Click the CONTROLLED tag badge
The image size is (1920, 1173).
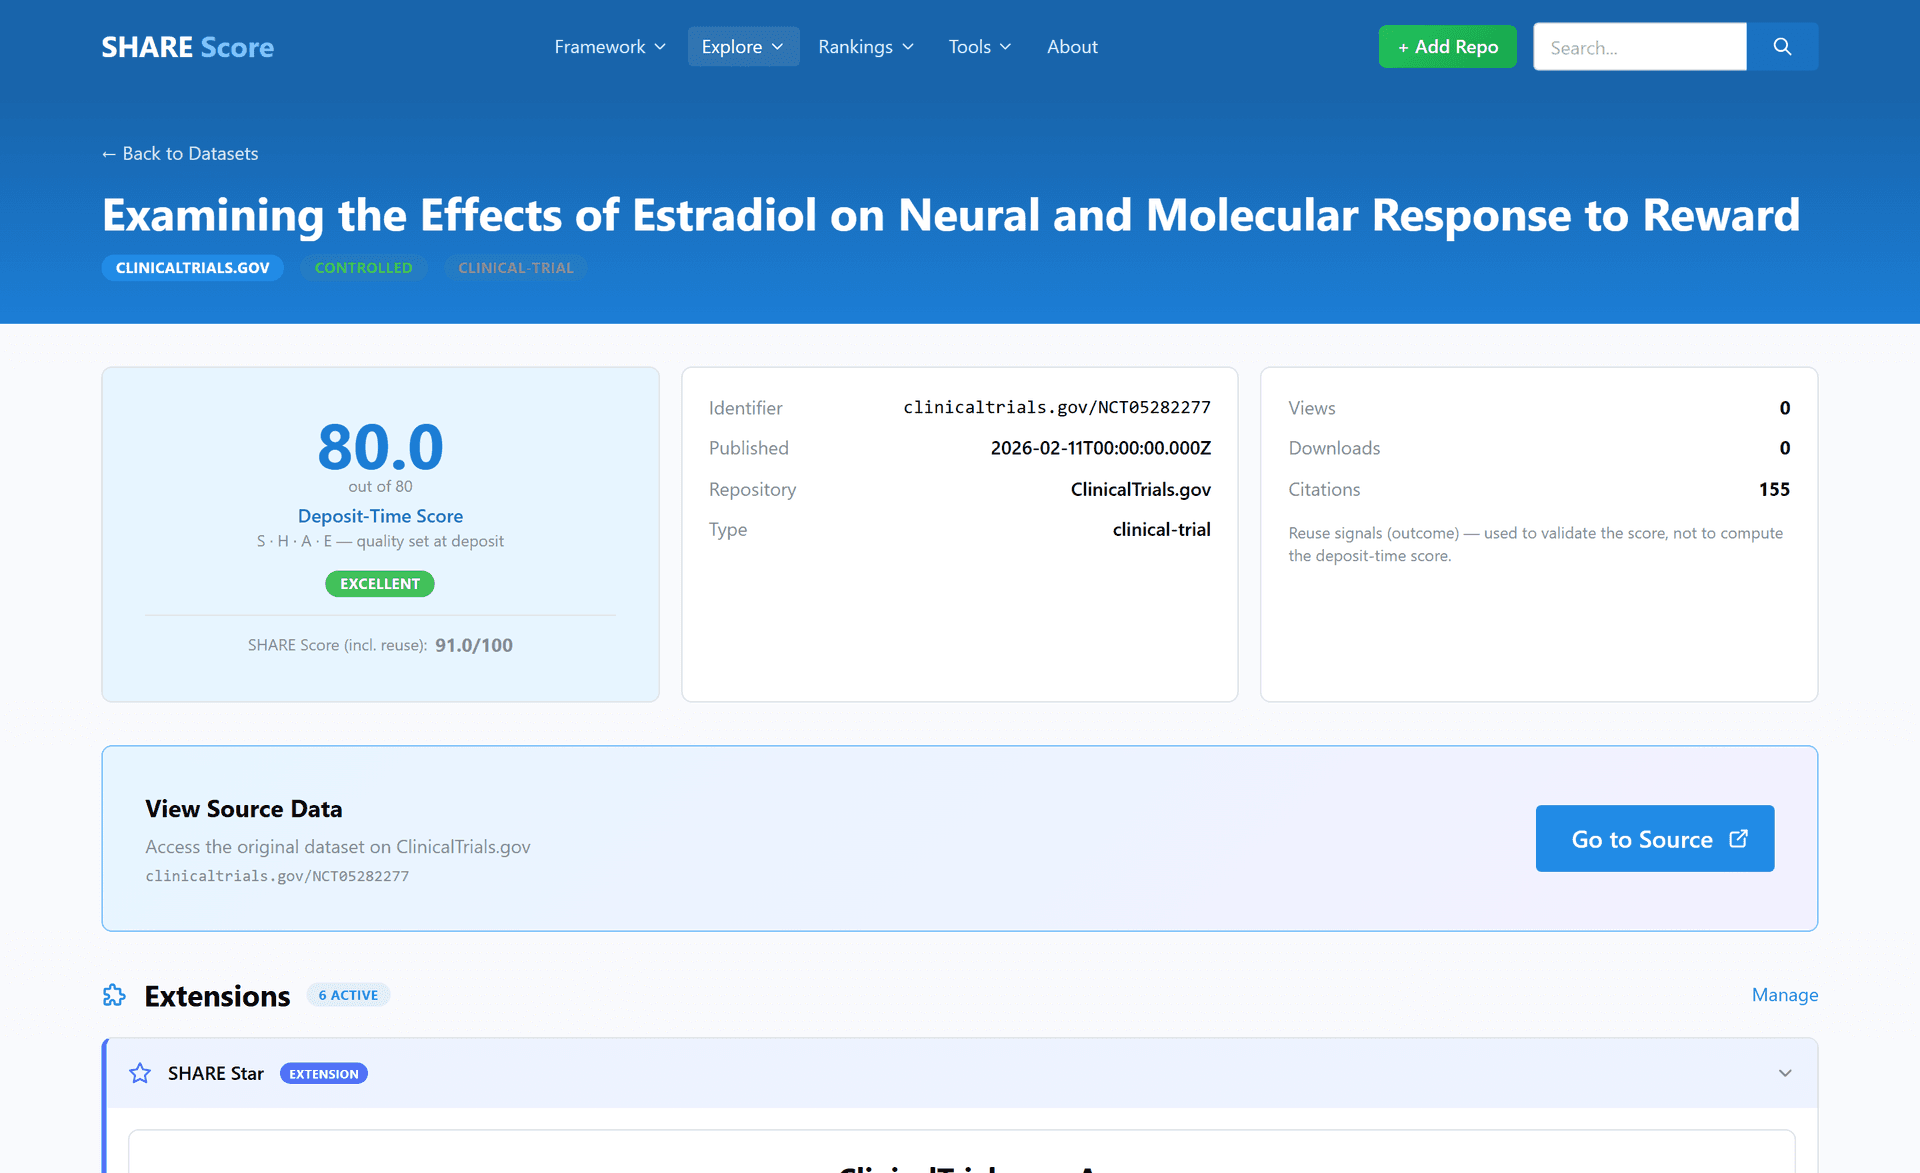coord(363,268)
